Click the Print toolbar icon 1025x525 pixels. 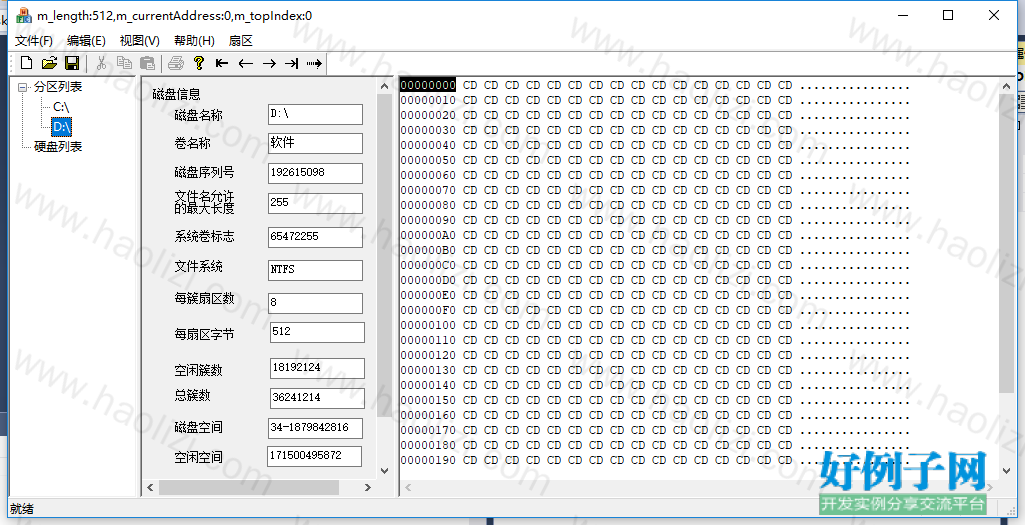pyautogui.click(x=176, y=63)
